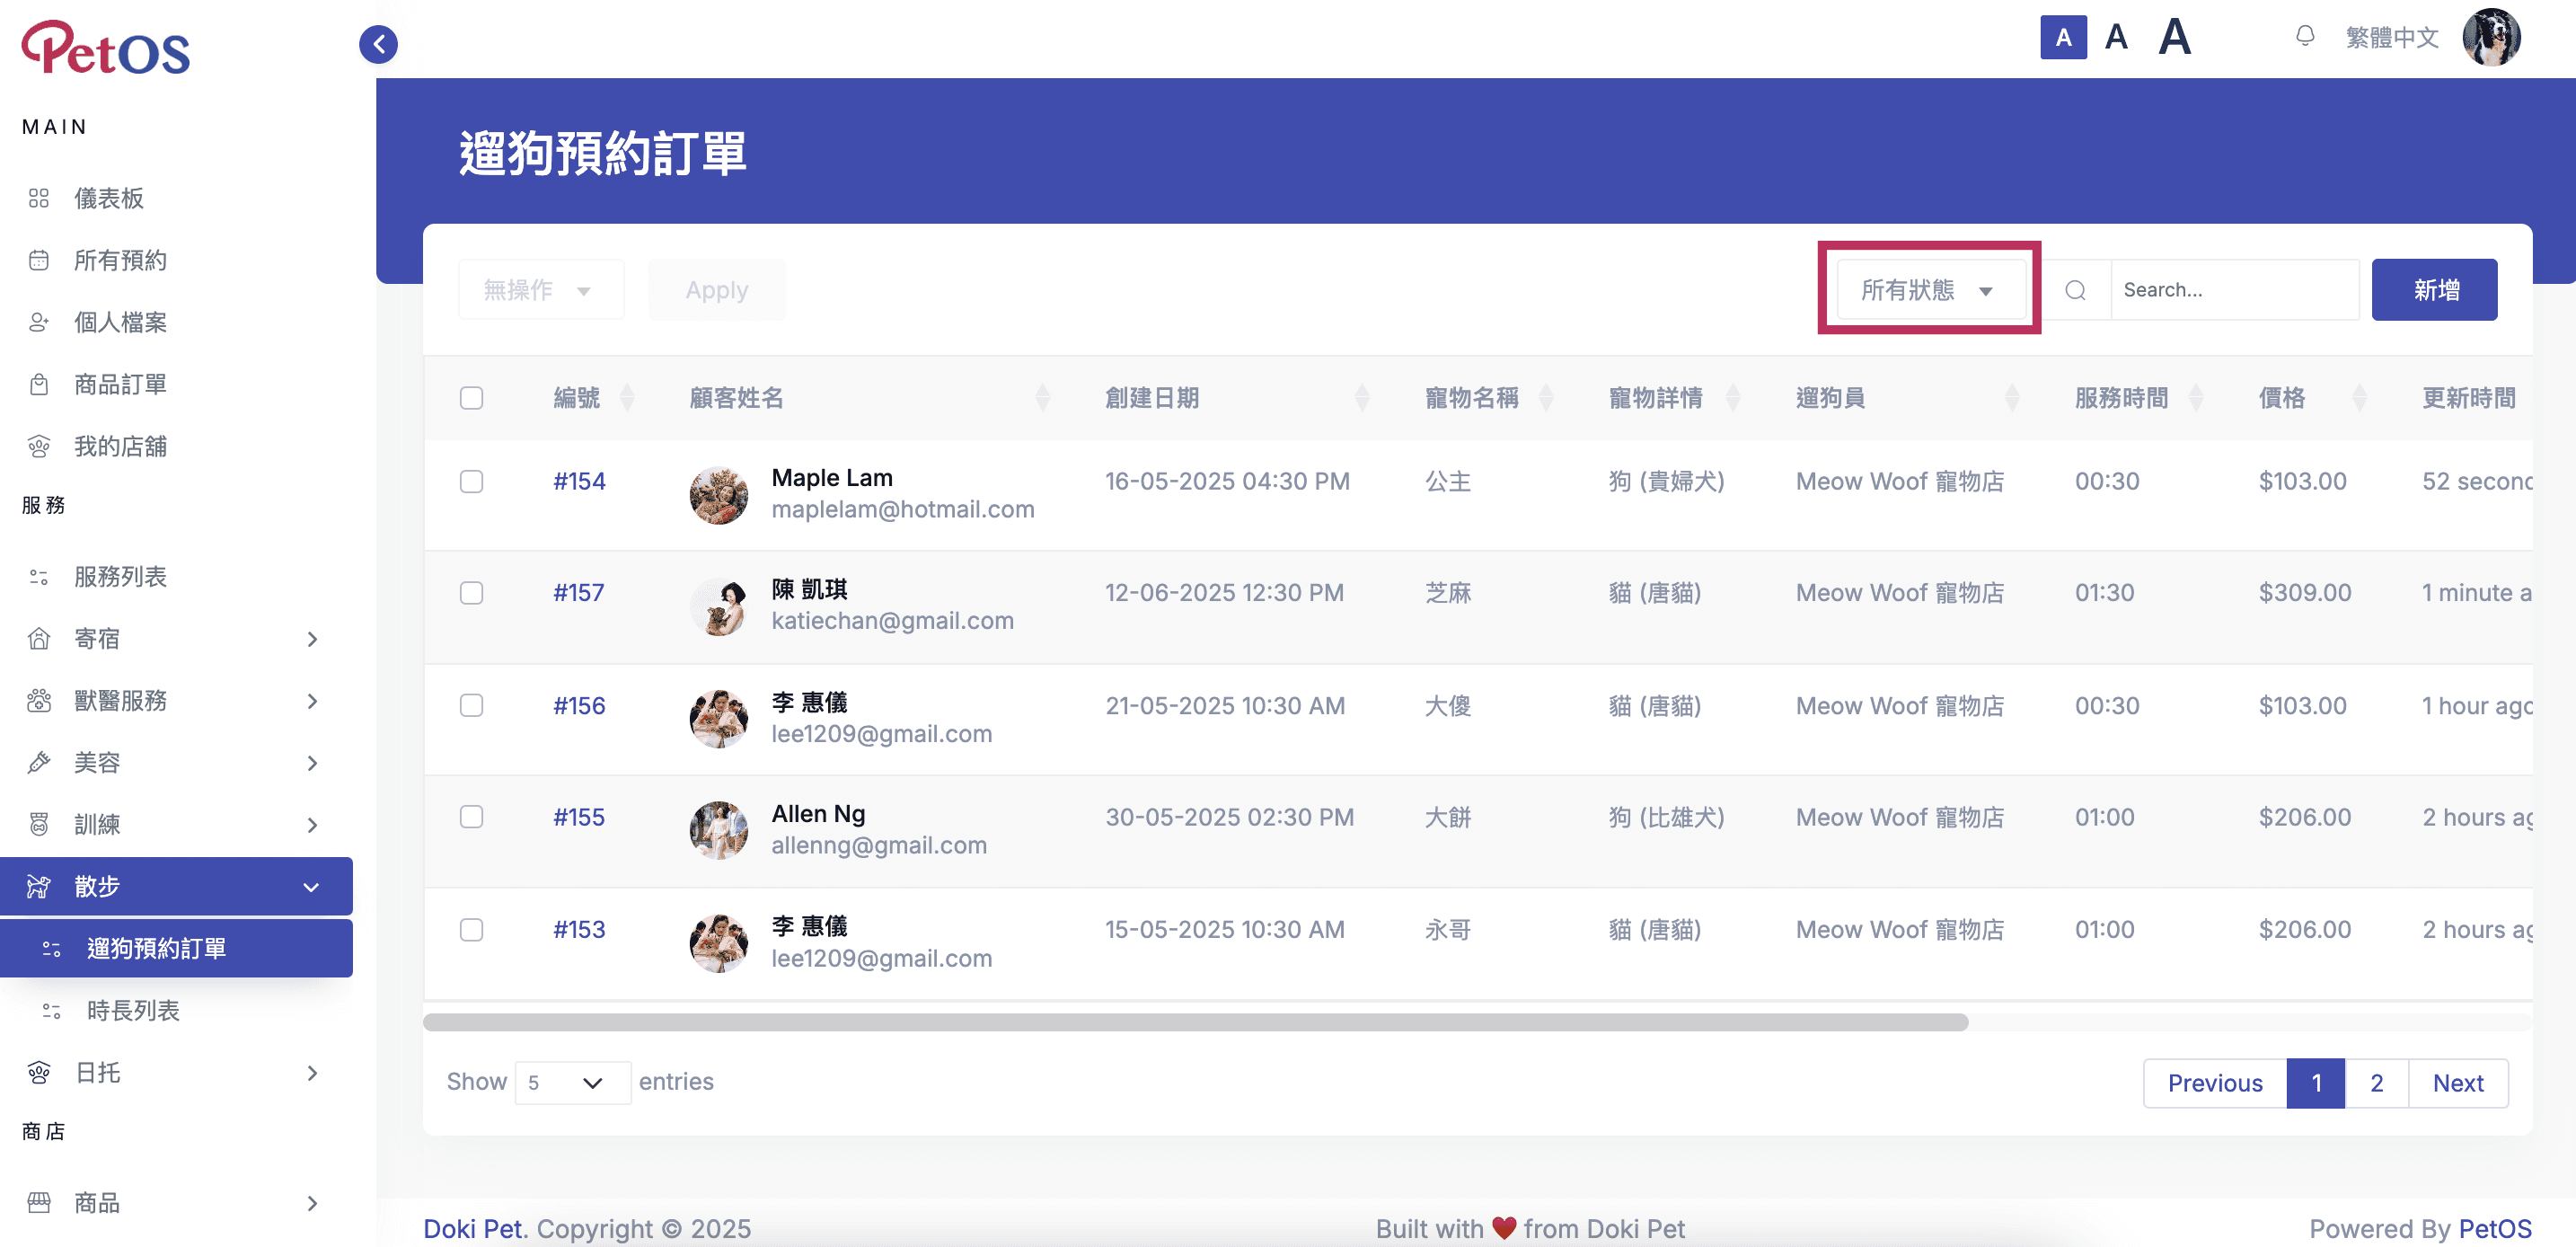Focus the Search input field
The width and height of the screenshot is (2576, 1247).
point(2234,290)
